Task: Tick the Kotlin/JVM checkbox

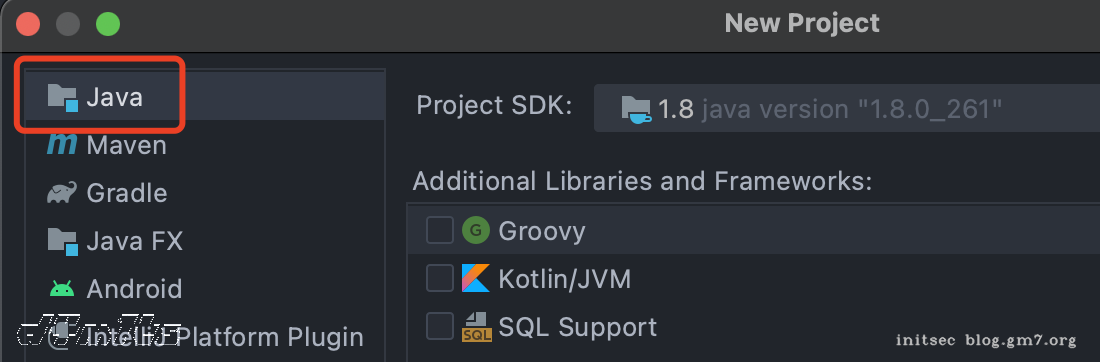Action: point(440,279)
